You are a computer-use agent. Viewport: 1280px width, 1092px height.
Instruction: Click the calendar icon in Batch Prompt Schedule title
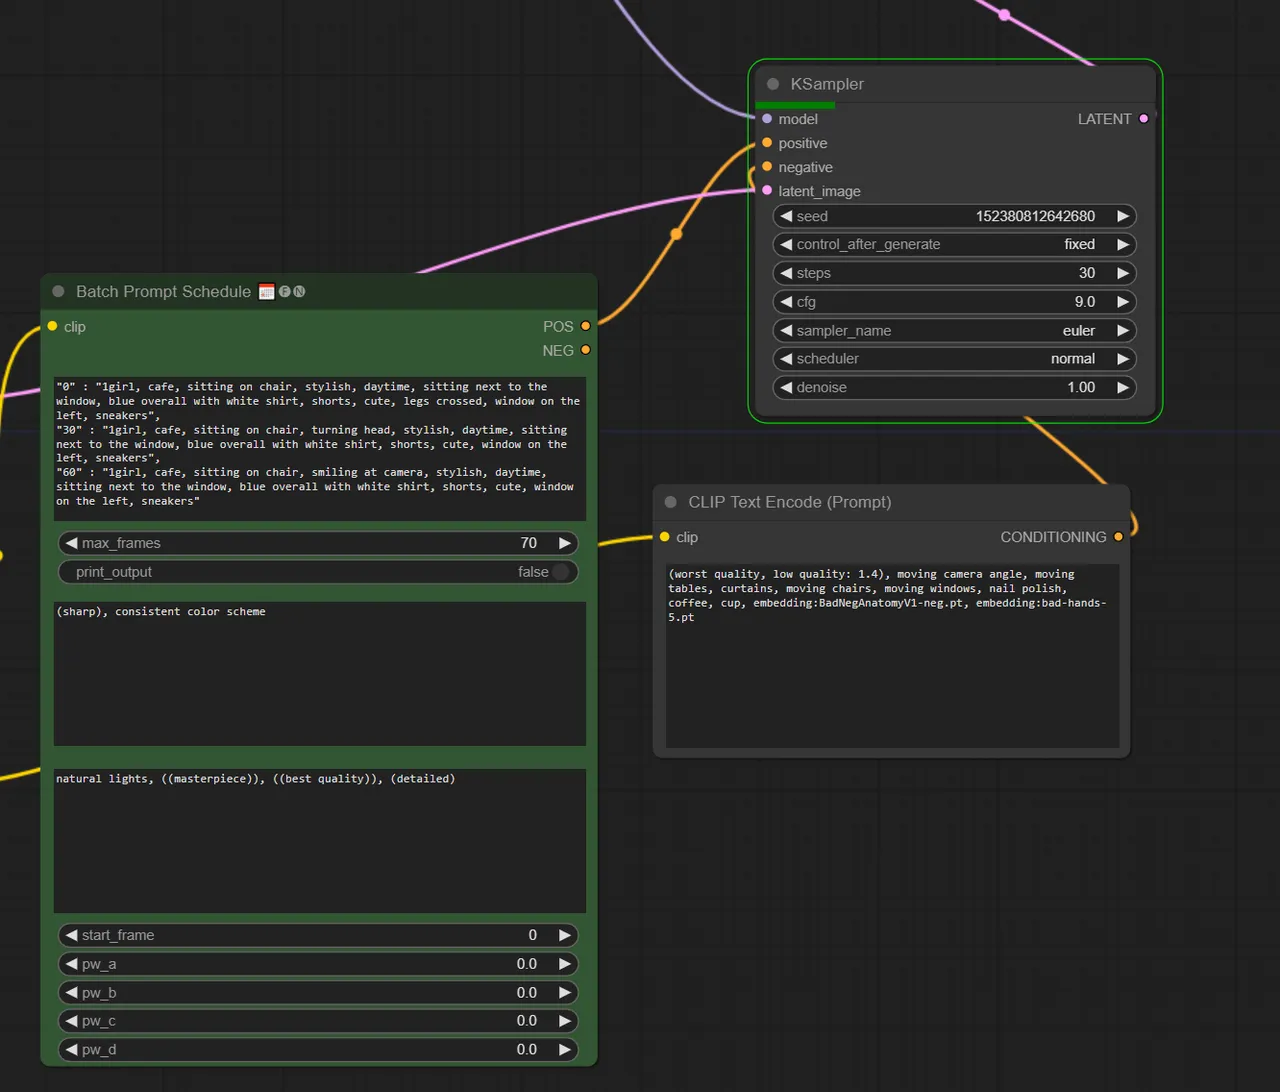(x=266, y=292)
